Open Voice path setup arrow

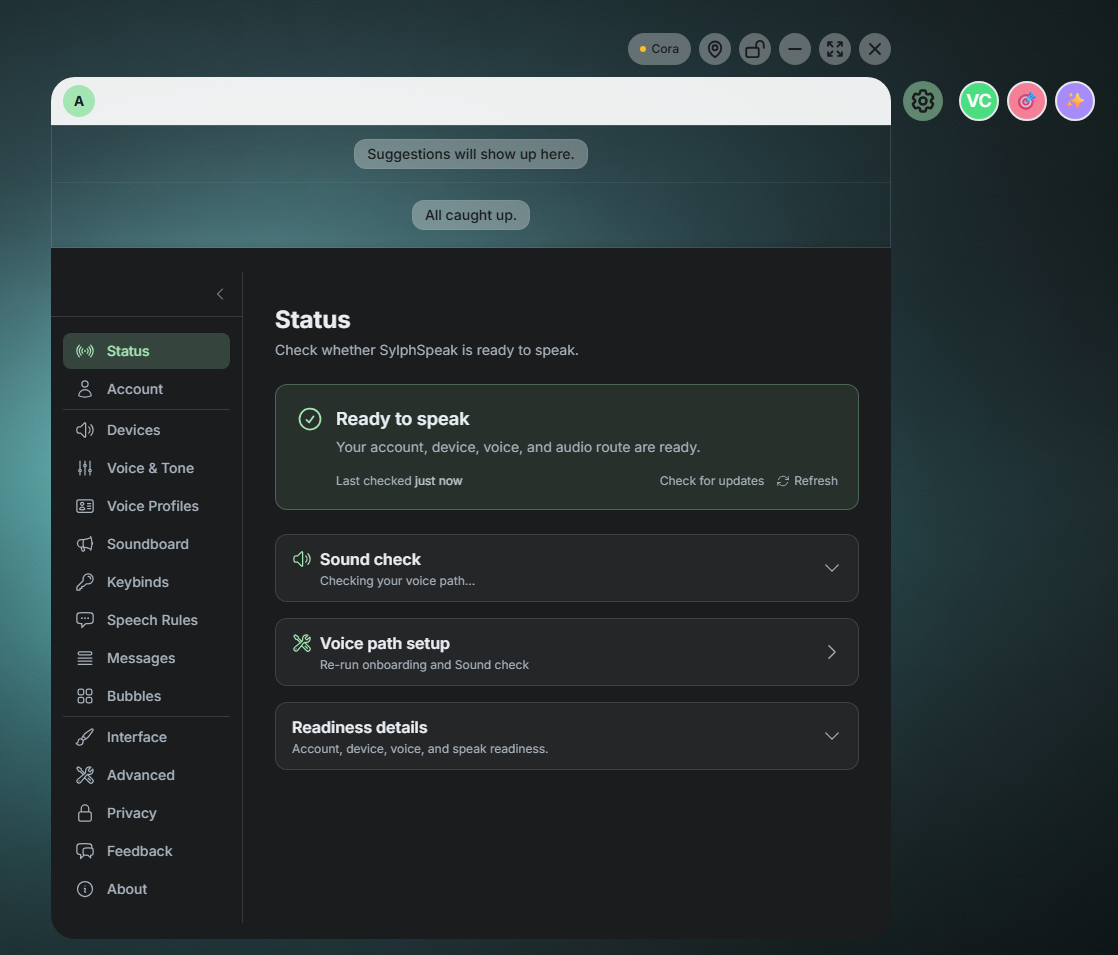(x=831, y=652)
